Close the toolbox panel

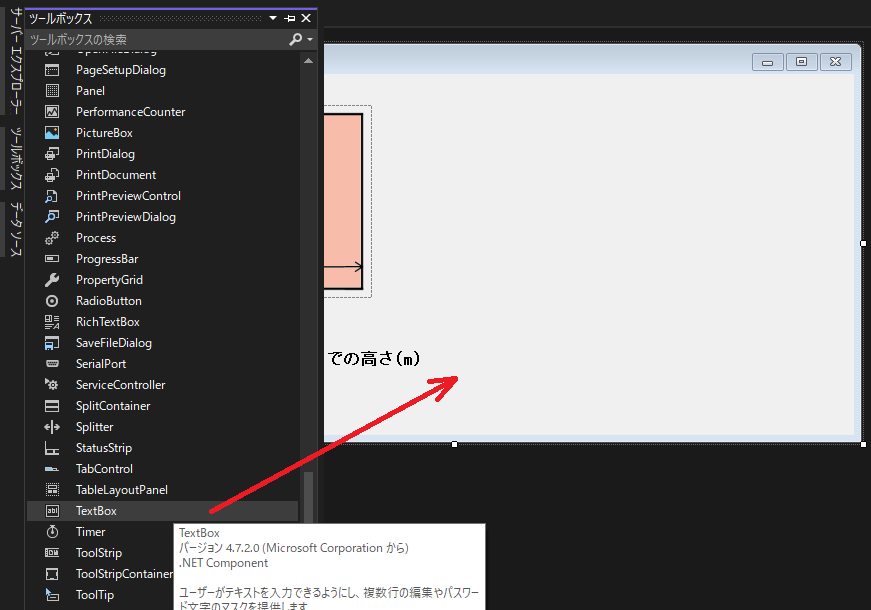[x=306, y=18]
